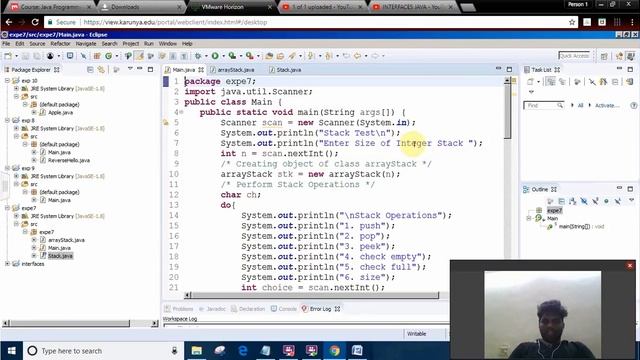Collapse the exp 8 project node

7,120
